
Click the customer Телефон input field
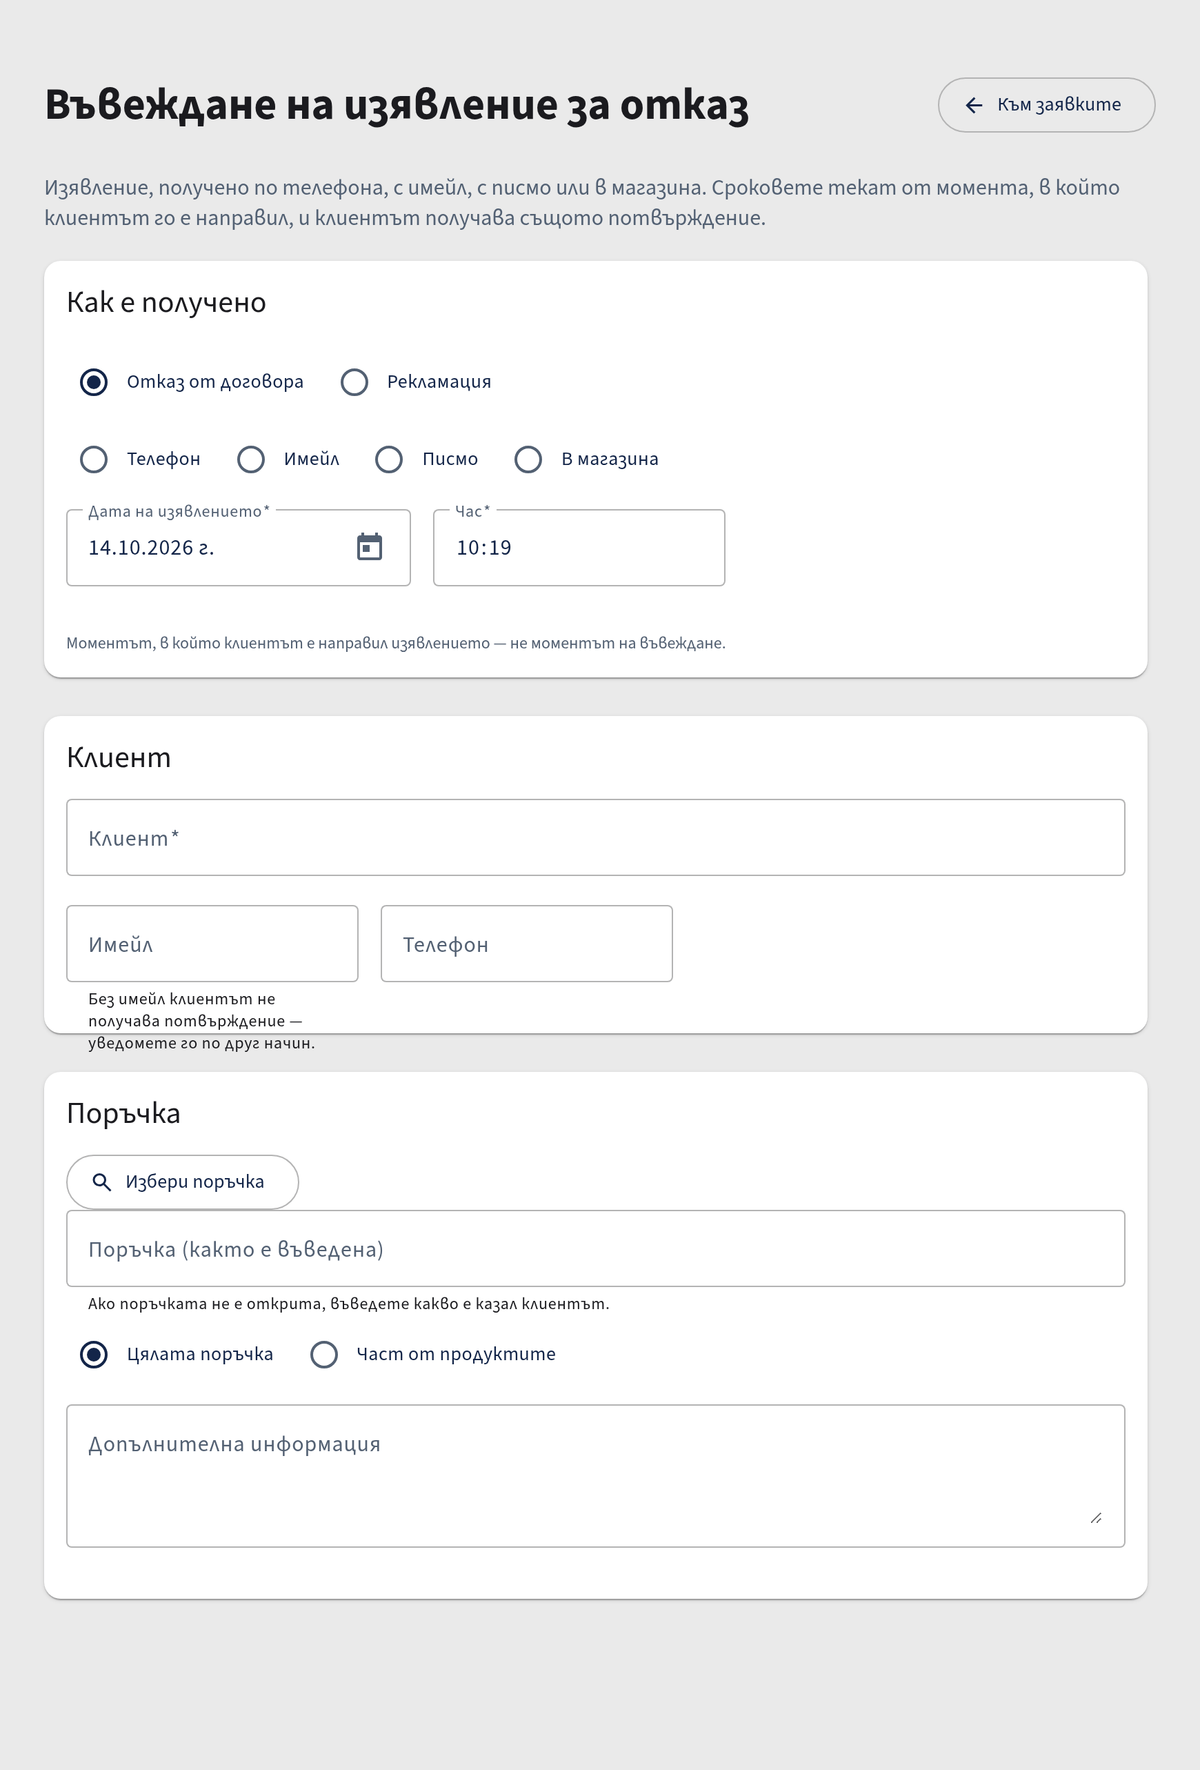coord(527,944)
